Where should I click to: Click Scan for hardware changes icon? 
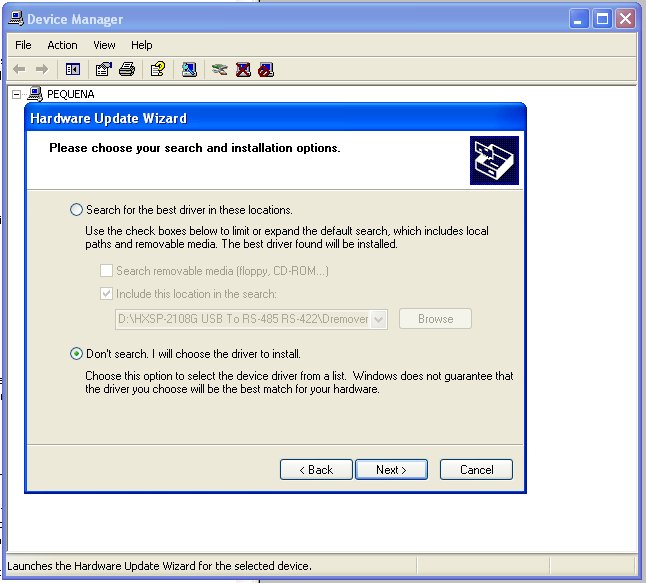[189, 69]
